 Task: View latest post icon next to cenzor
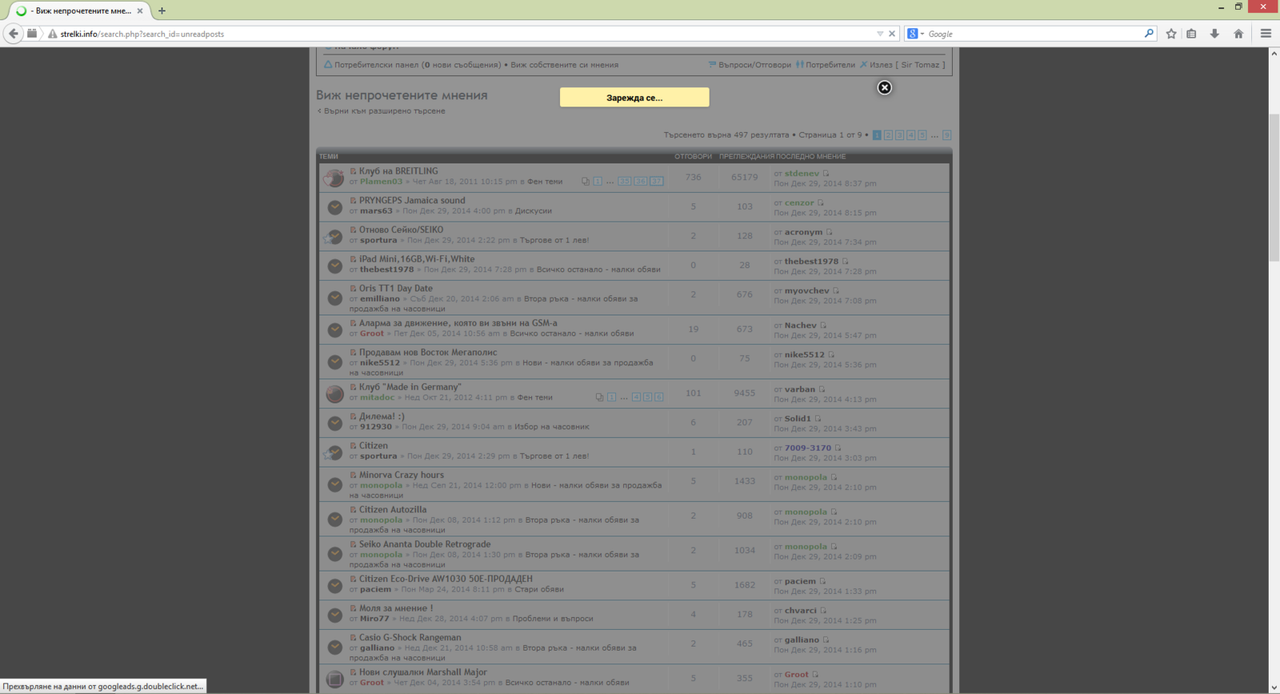pos(821,203)
